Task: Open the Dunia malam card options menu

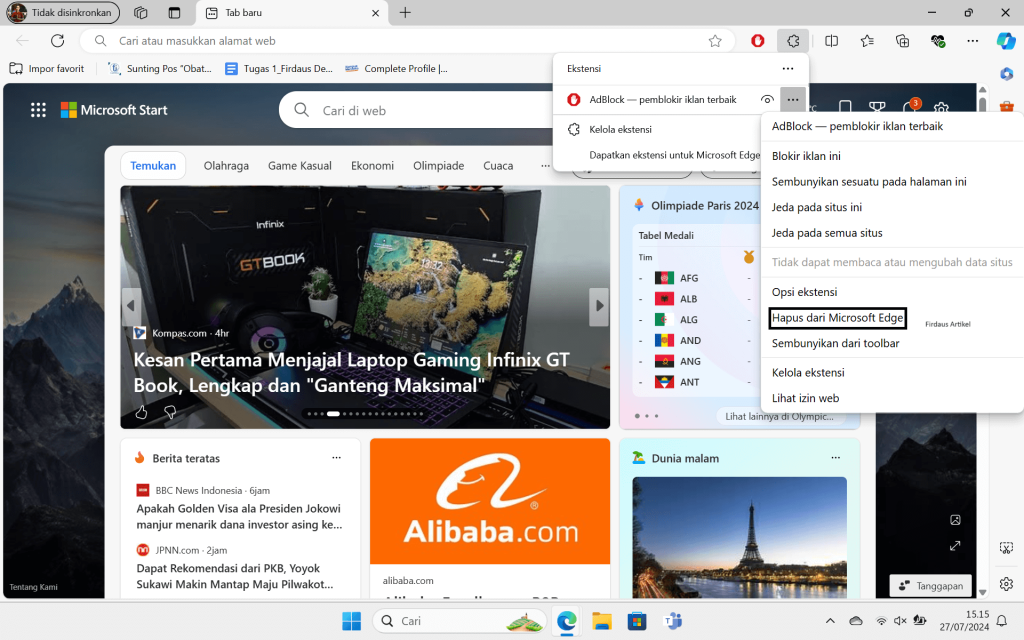Action: (835, 458)
